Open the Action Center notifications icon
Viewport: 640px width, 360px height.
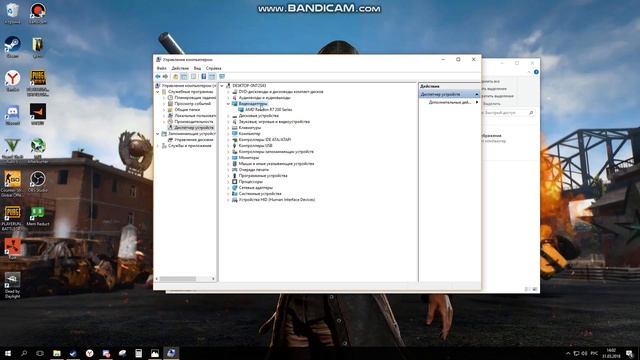point(630,353)
